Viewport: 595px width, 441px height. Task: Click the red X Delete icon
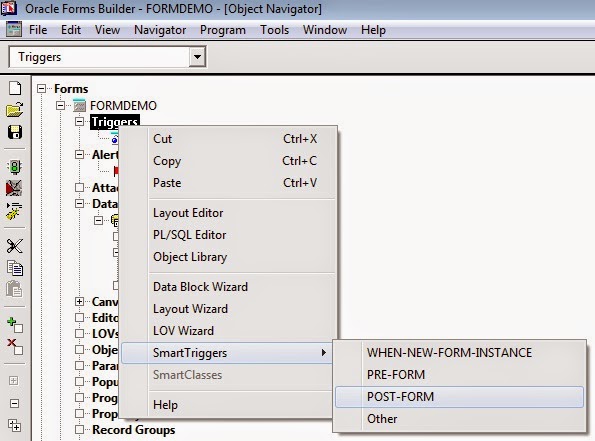[x=15, y=347]
